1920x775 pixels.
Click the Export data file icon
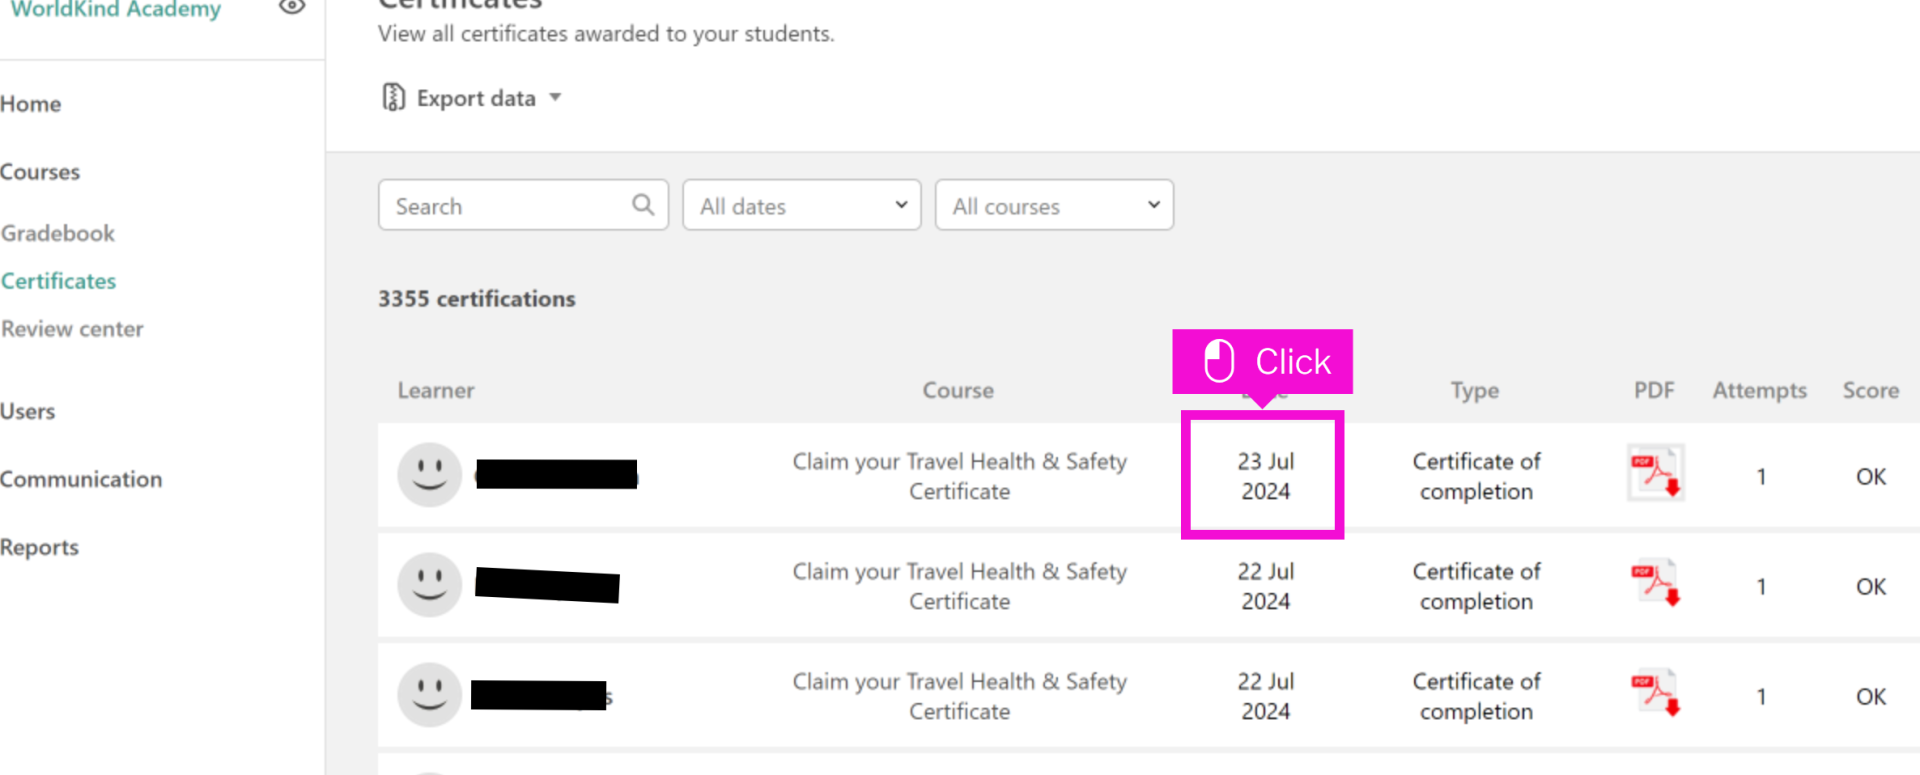coord(393,97)
